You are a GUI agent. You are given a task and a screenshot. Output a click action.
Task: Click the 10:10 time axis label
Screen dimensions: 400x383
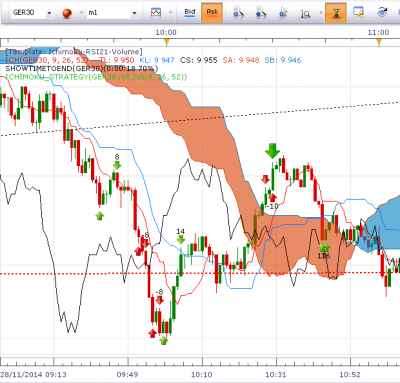point(202,375)
